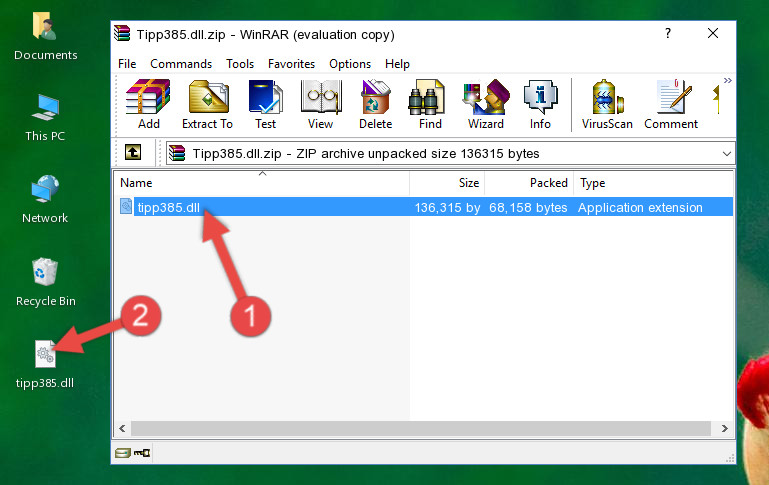
Task: Run VirusScan on the archive
Action: (607, 104)
